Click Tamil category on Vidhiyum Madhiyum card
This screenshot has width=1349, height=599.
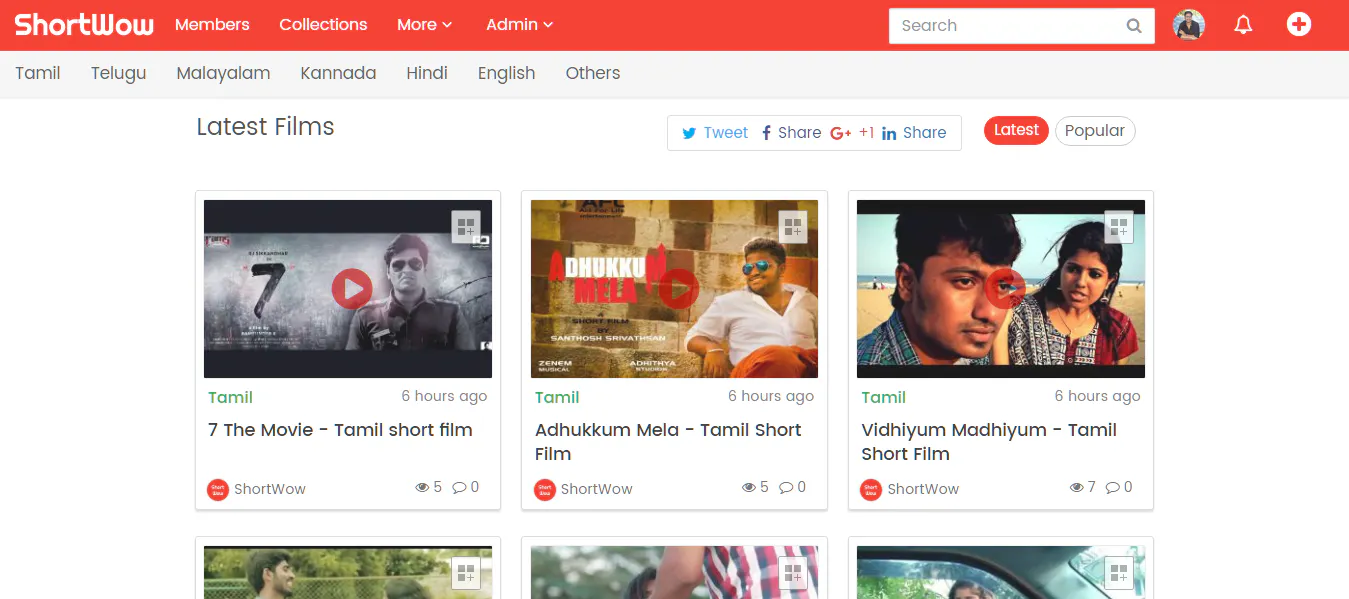pyautogui.click(x=883, y=397)
